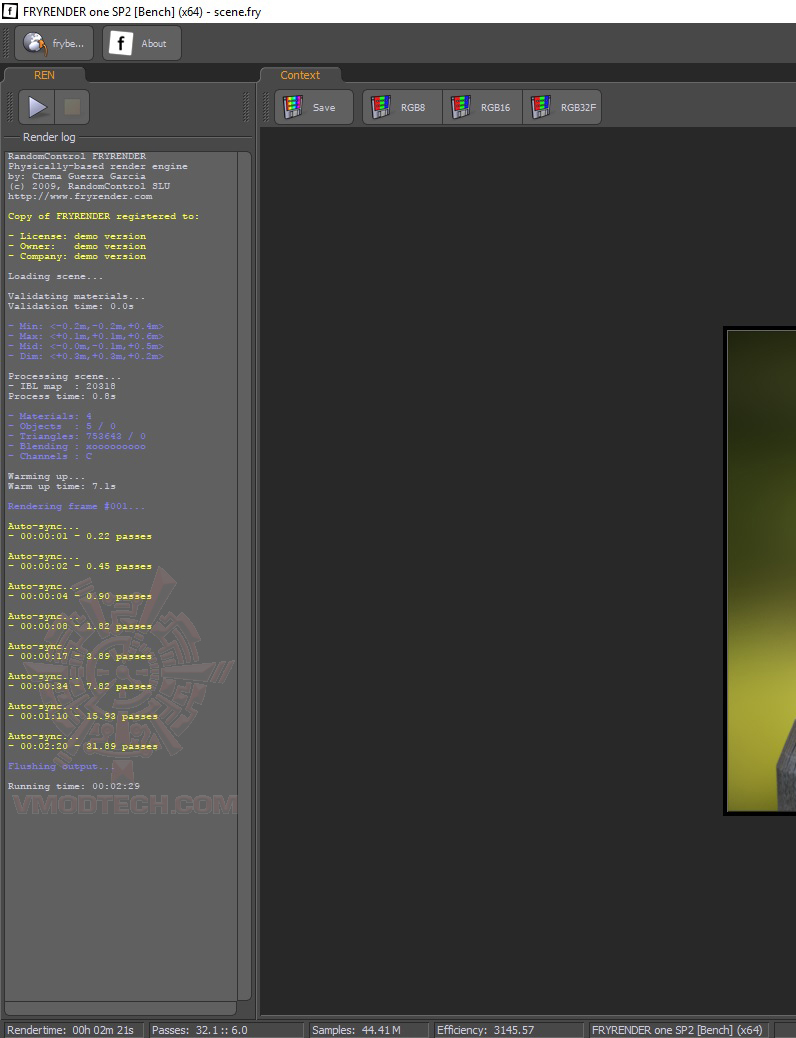Click the Context toolbar grip handle
Viewport: 796px width, 1038px height.
pos(266,107)
